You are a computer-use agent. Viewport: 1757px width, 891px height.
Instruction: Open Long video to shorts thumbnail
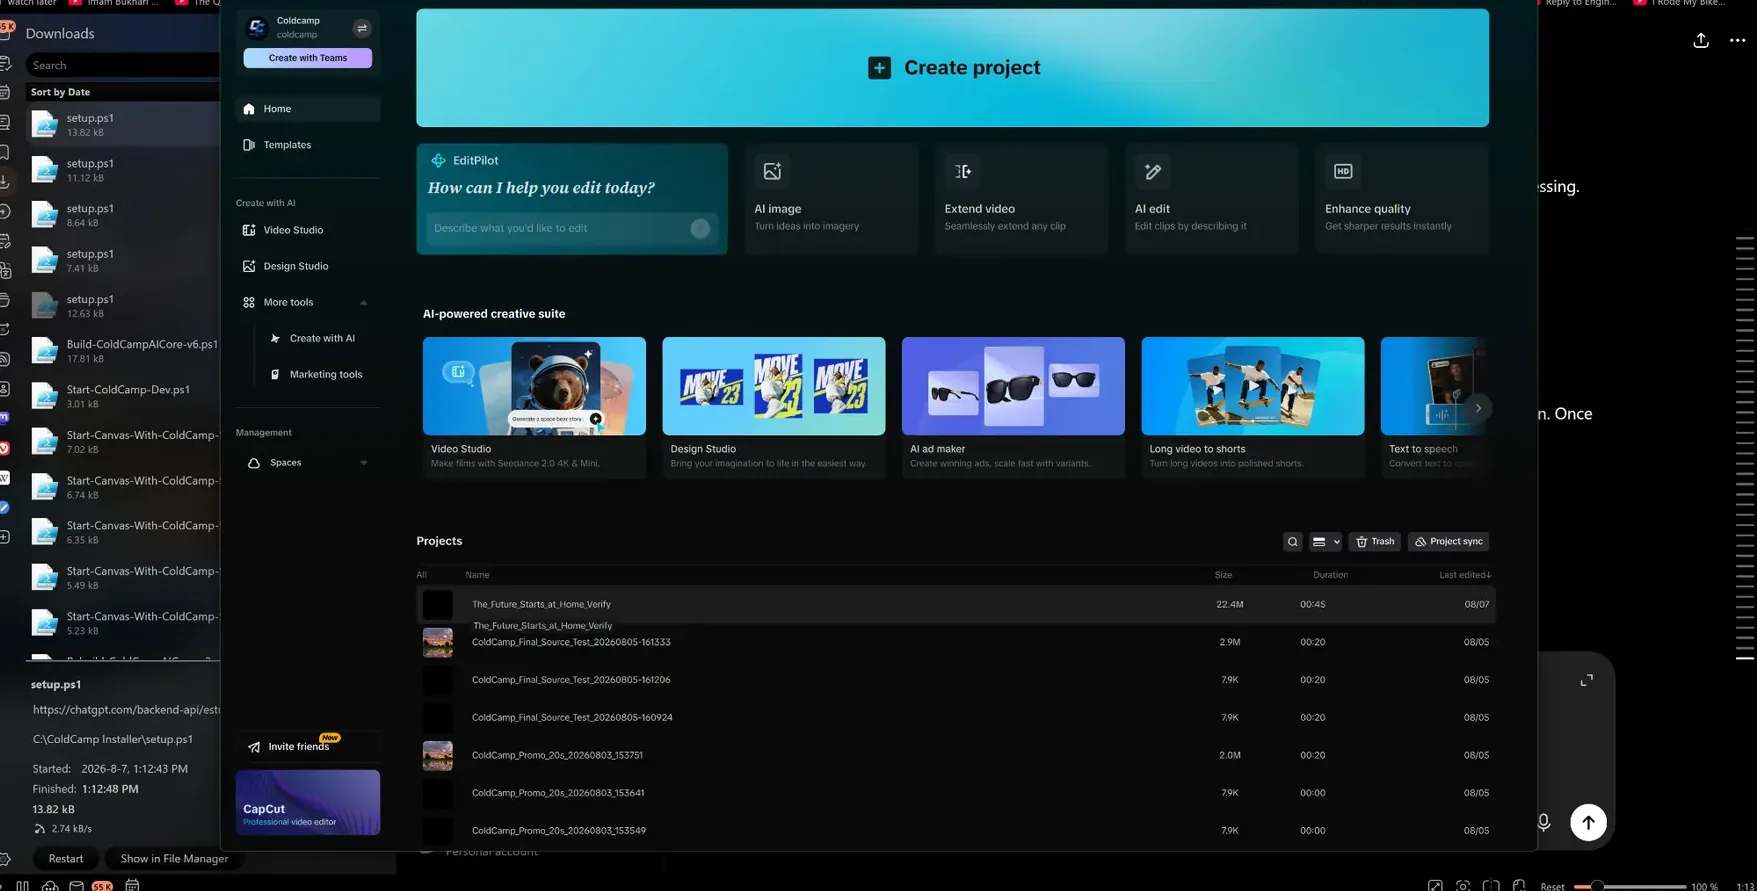(1252, 386)
